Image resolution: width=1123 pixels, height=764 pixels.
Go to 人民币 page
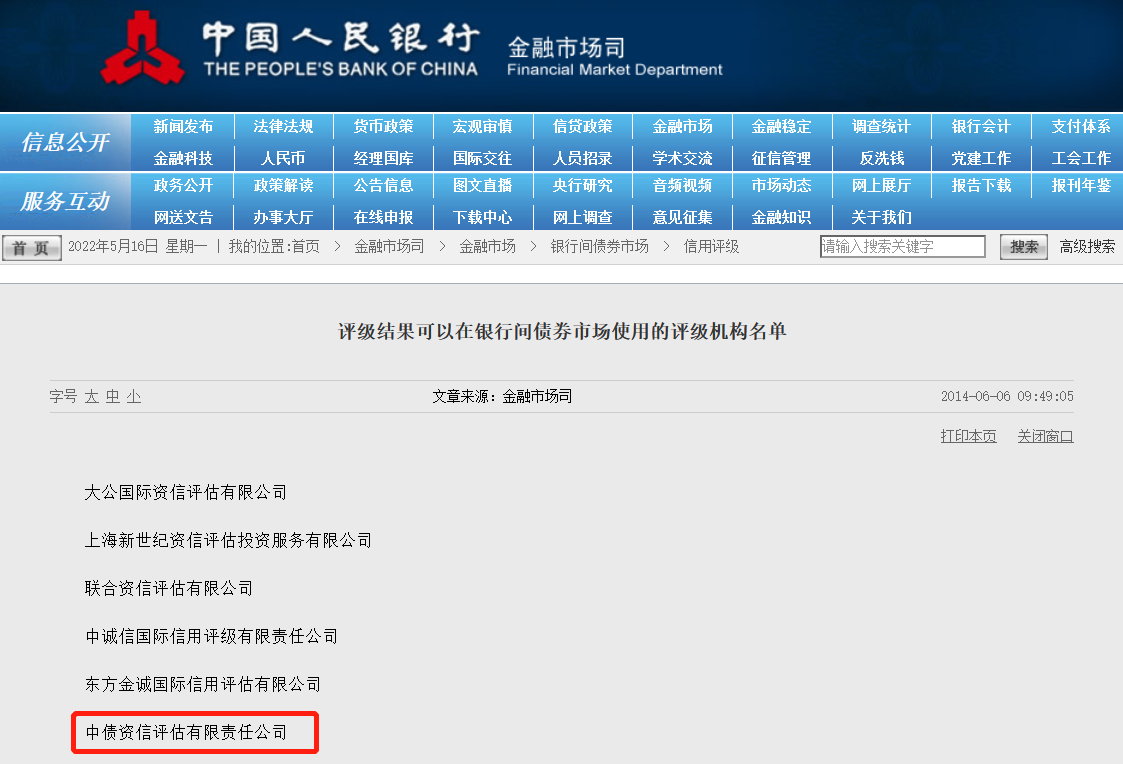284,158
